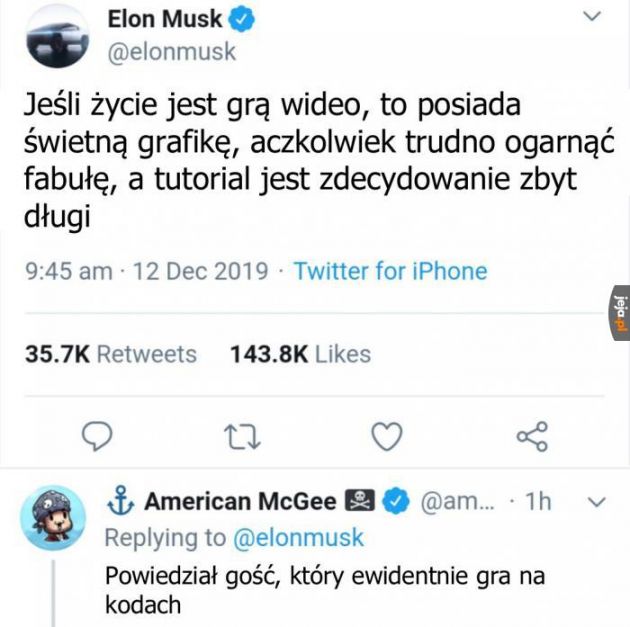Expand the reply tweet's options chevron
Viewport: 630px width, 627px height.
(x=597, y=501)
